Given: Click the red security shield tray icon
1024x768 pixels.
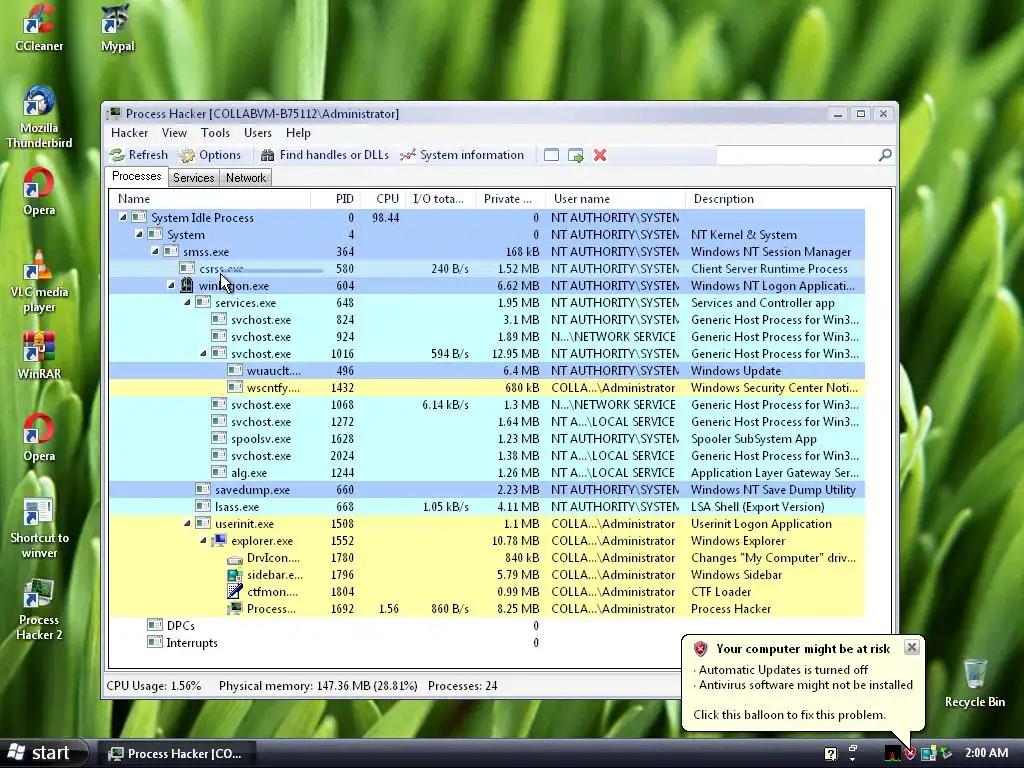Looking at the screenshot, I should point(910,754).
